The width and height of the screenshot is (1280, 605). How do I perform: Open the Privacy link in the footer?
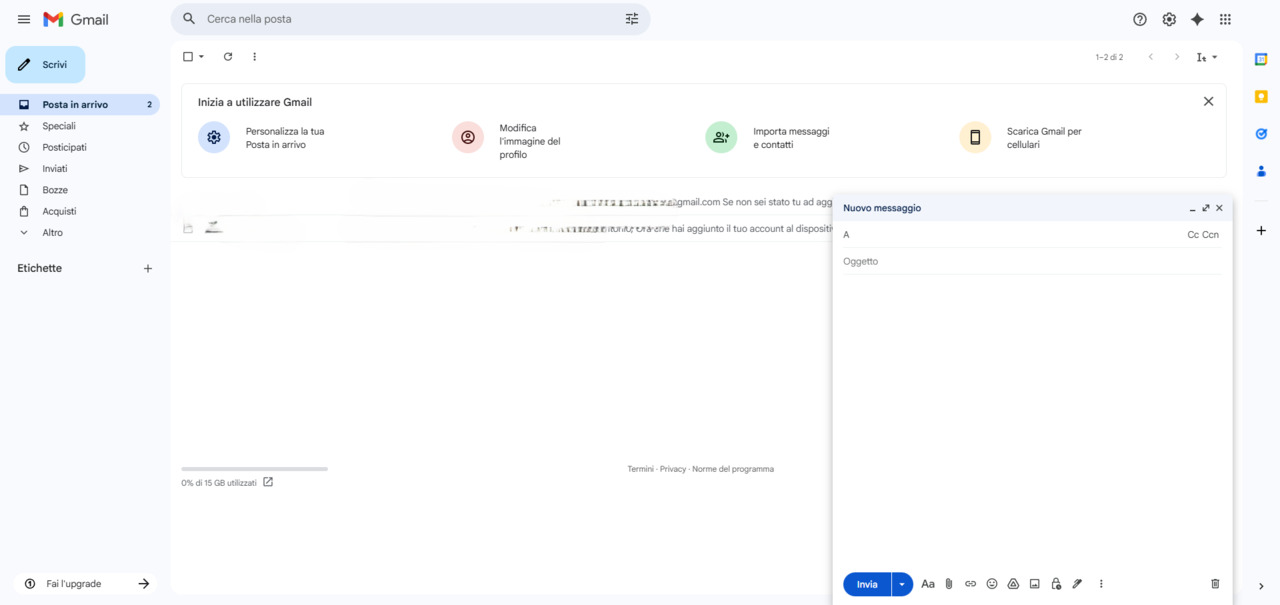672,468
